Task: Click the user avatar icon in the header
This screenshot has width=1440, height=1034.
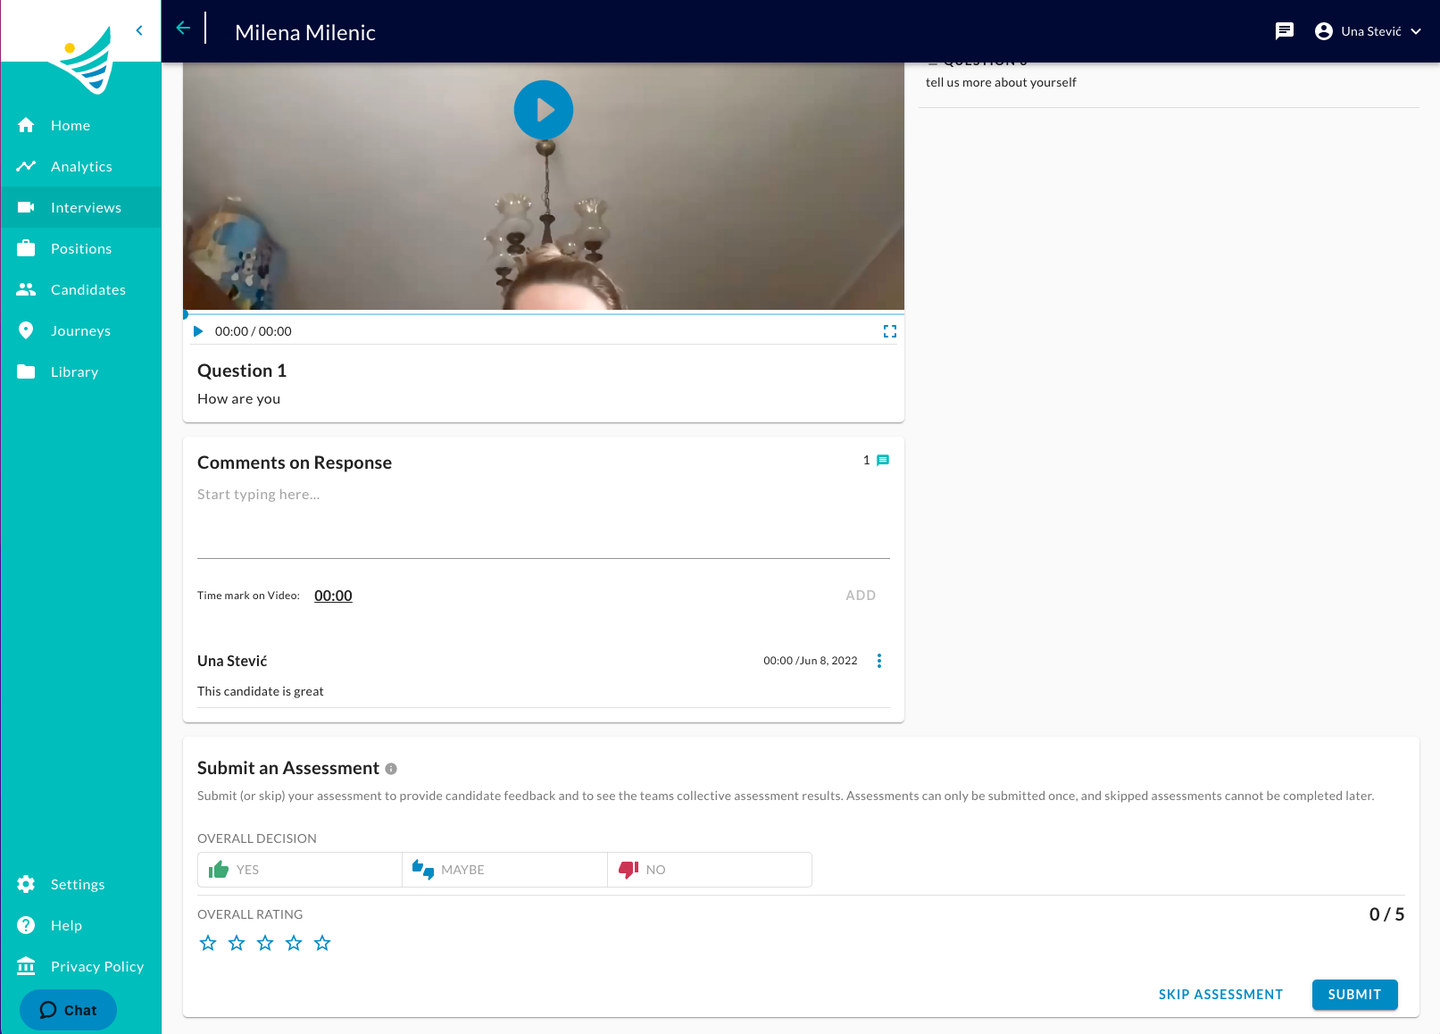Action: tap(1324, 31)
